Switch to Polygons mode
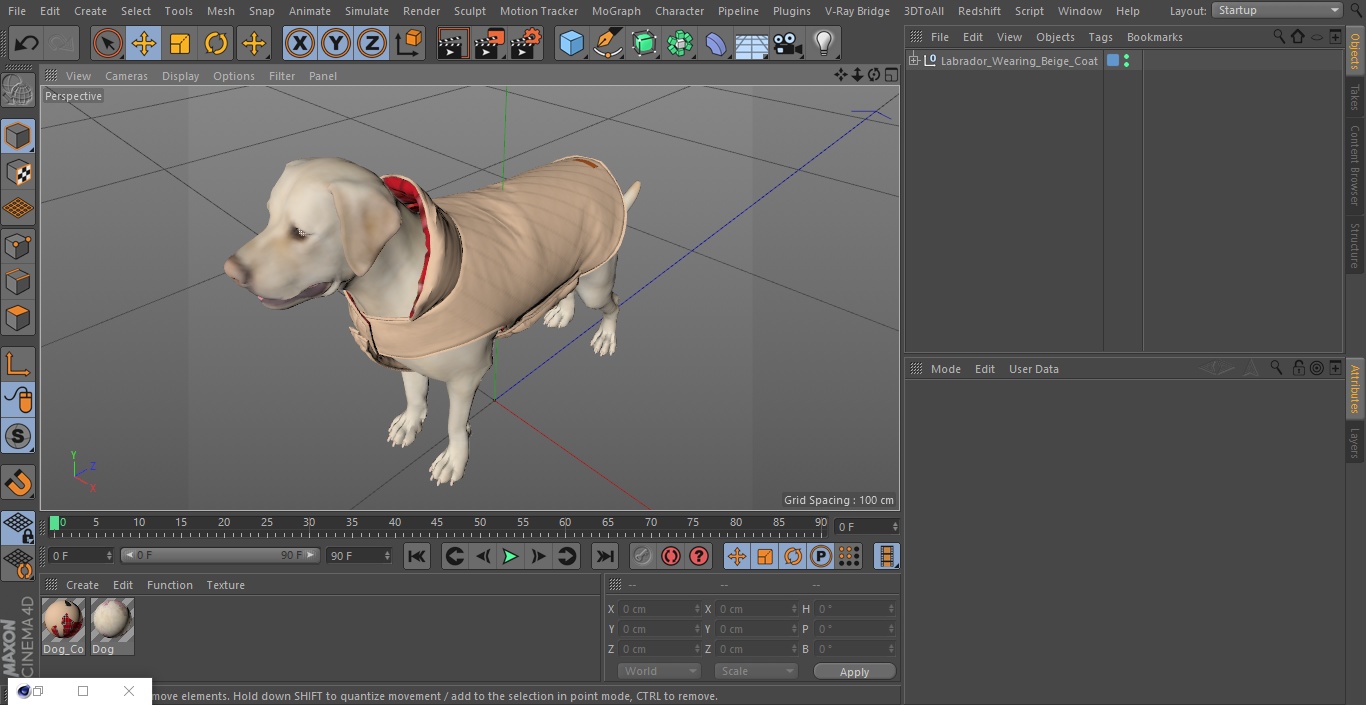The height and width of the screenshot is (705, 1366). (18, 318)
